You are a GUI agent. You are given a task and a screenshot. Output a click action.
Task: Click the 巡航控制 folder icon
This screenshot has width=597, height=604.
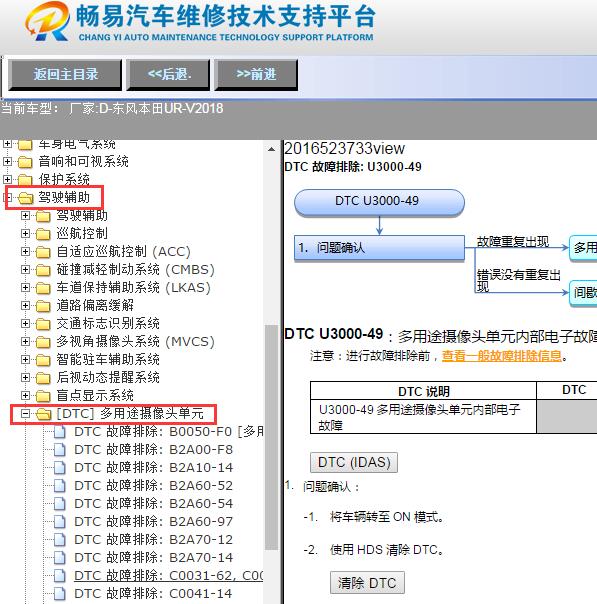pos(43,234)
